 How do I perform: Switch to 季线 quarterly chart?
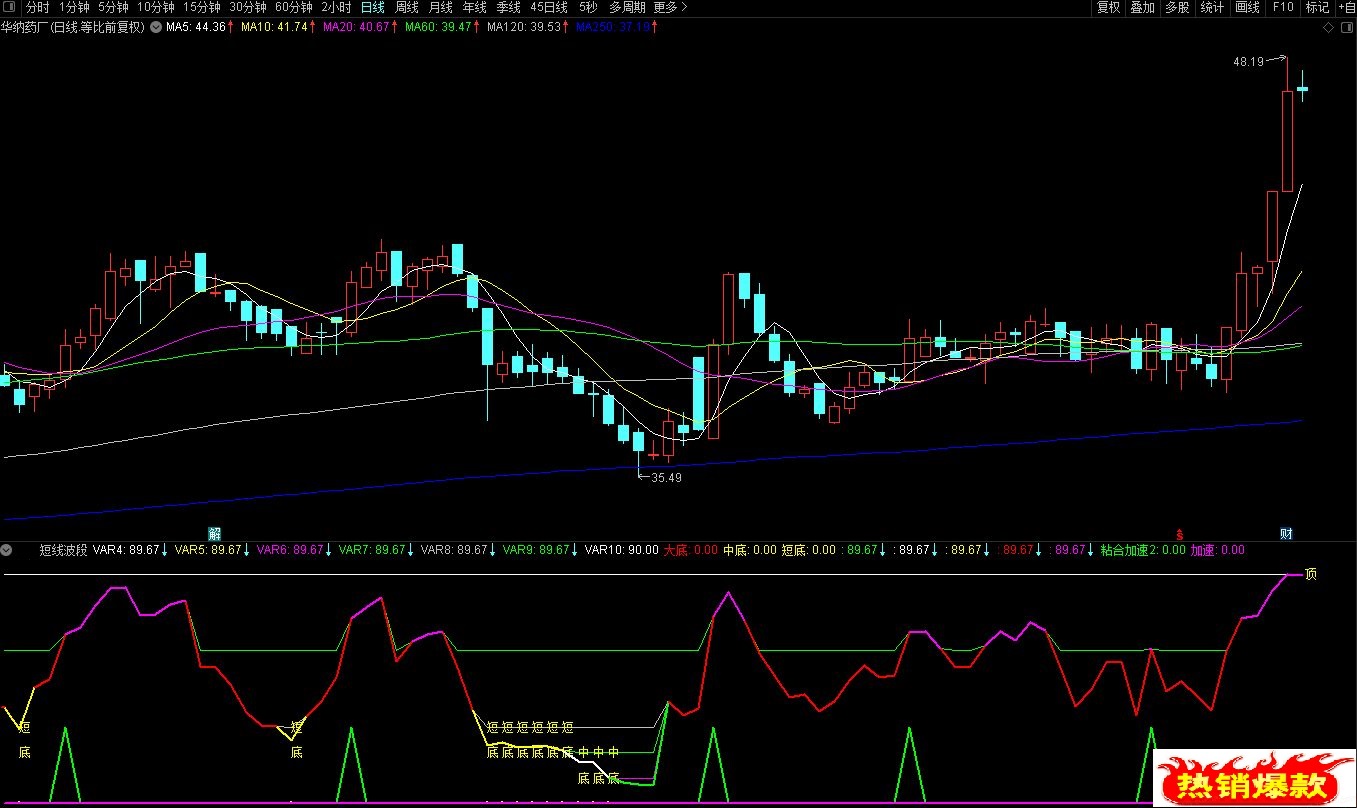pyautogui.click(x=509, y=7)
